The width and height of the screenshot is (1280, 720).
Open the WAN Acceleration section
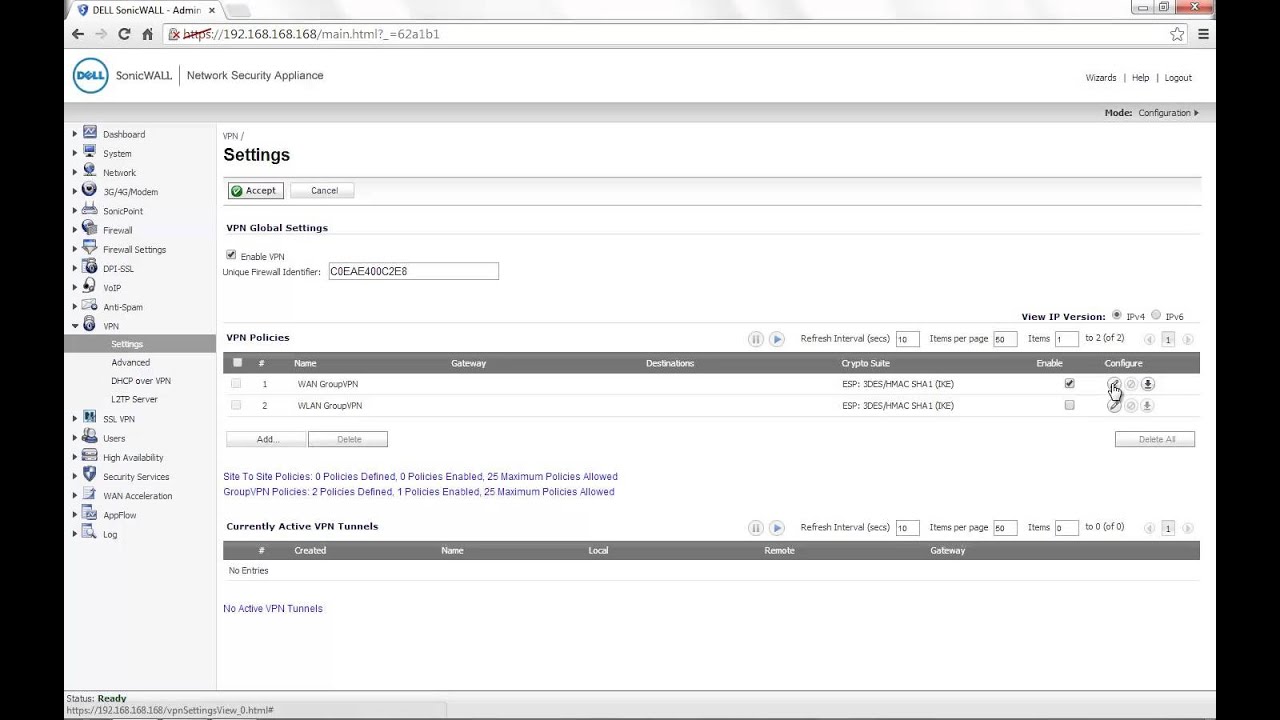[137, 496]
